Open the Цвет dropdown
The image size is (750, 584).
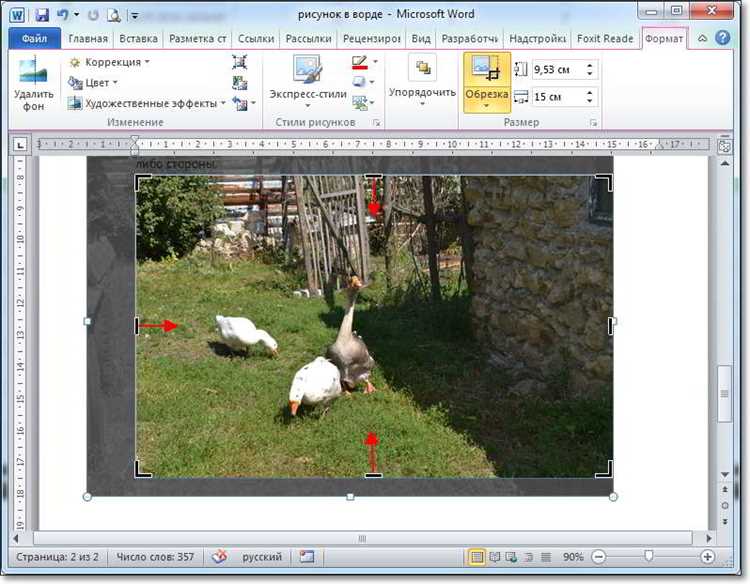point(93,83)
